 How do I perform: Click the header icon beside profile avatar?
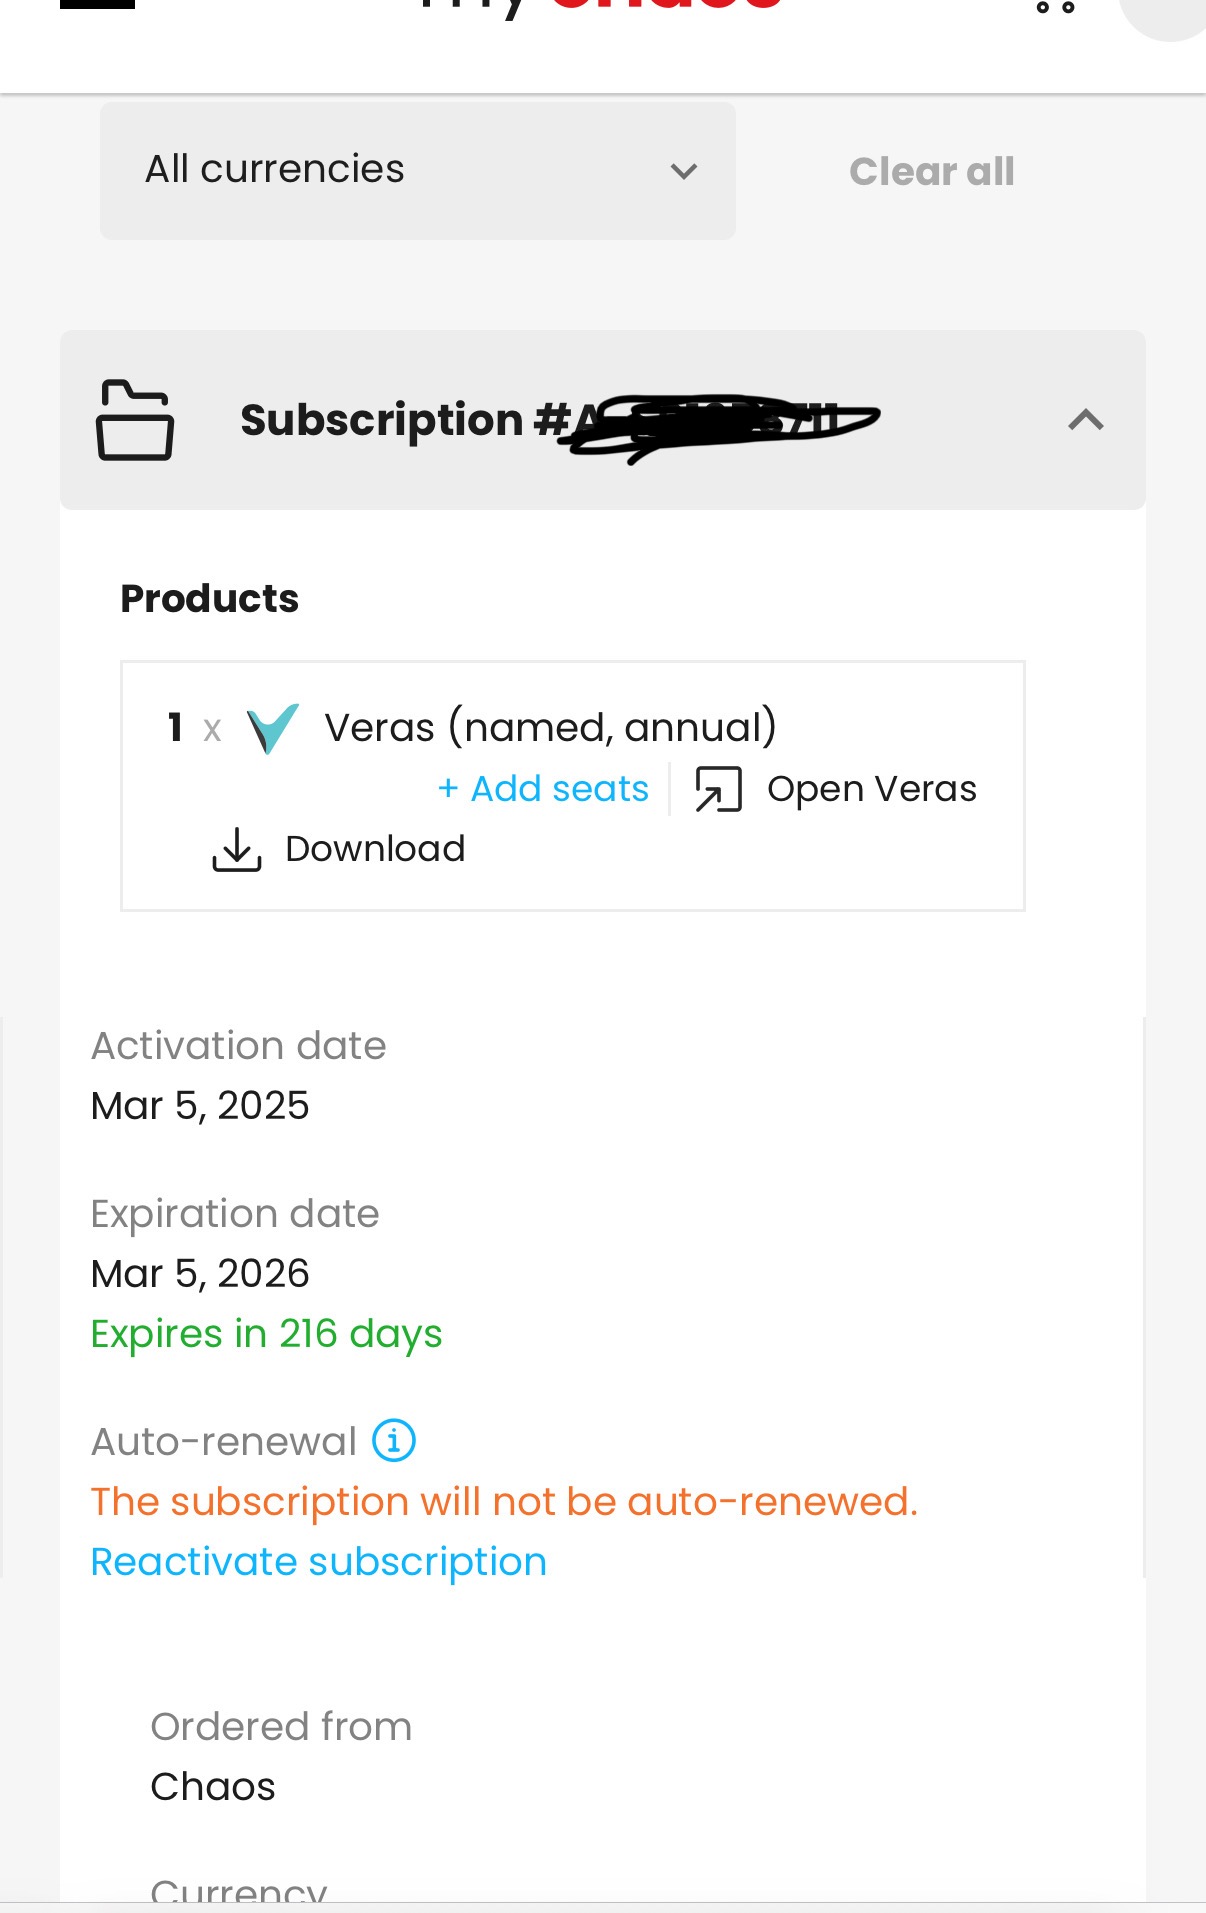(1055, 6)
